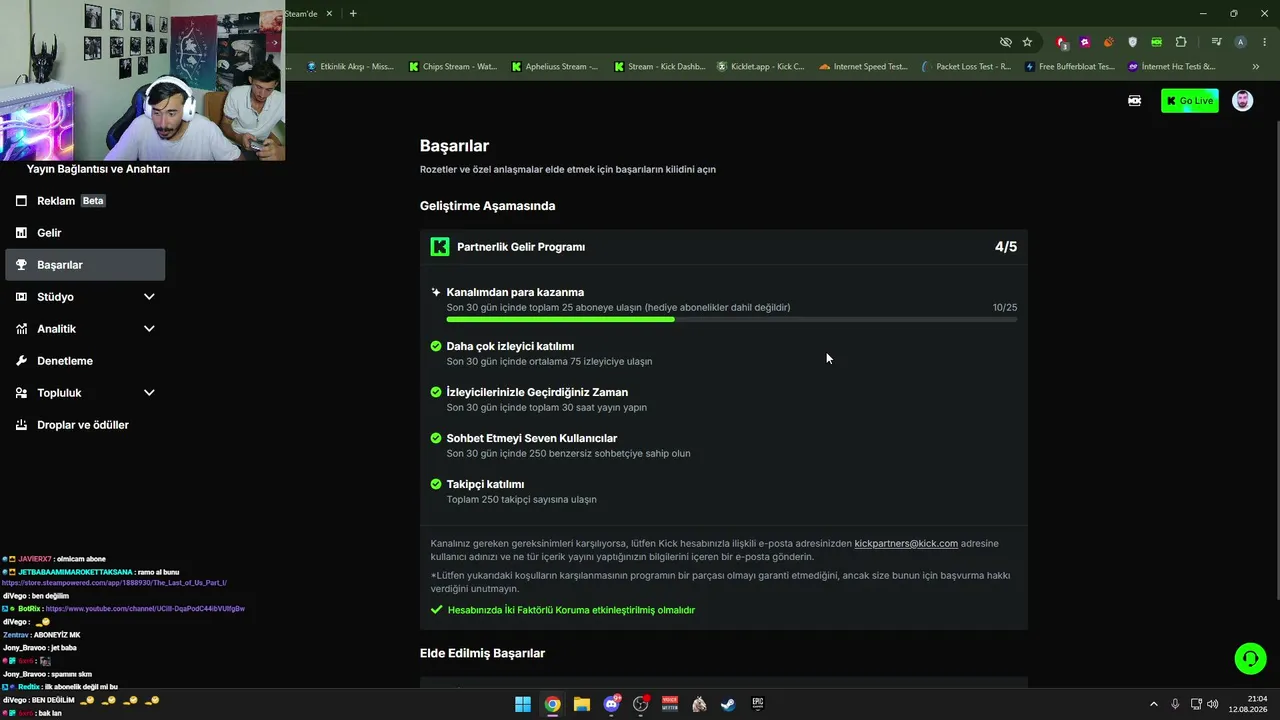The image size is (1280, 720).
Task: Open Analitik sidebar section
Action: click(85, 329)
